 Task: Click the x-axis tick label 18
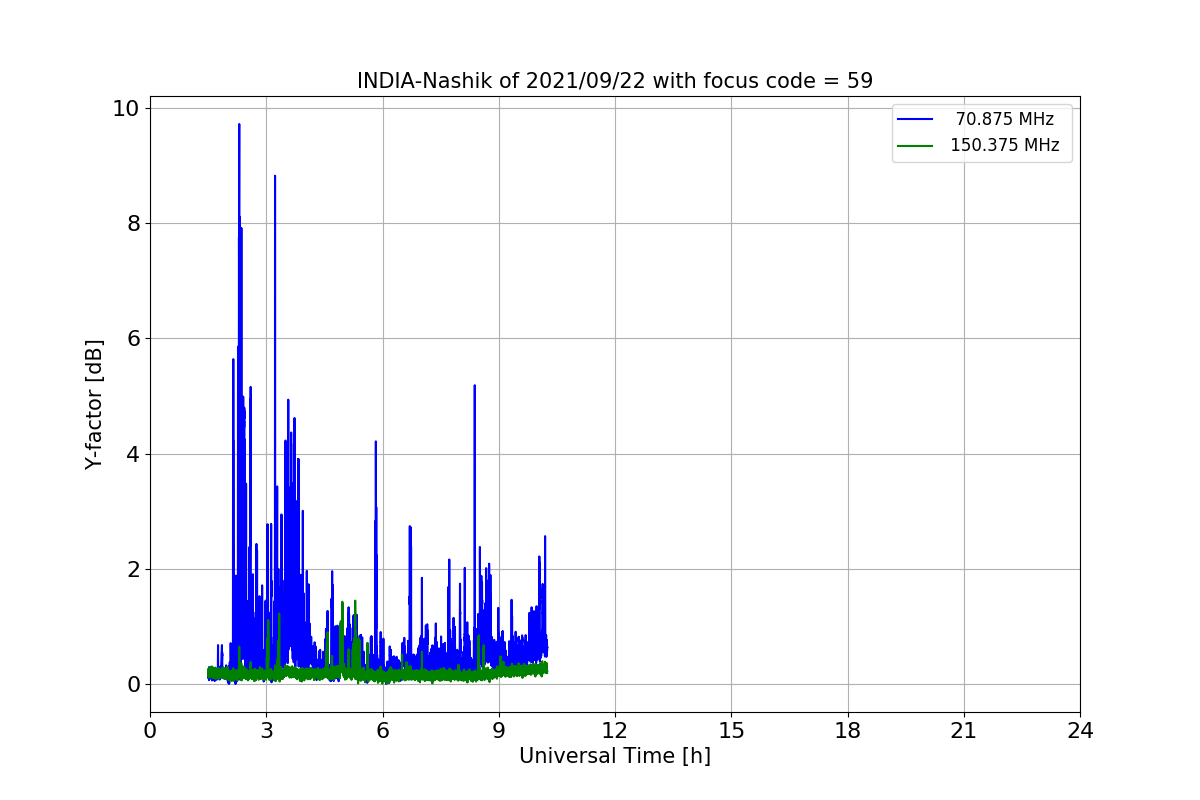848,731
